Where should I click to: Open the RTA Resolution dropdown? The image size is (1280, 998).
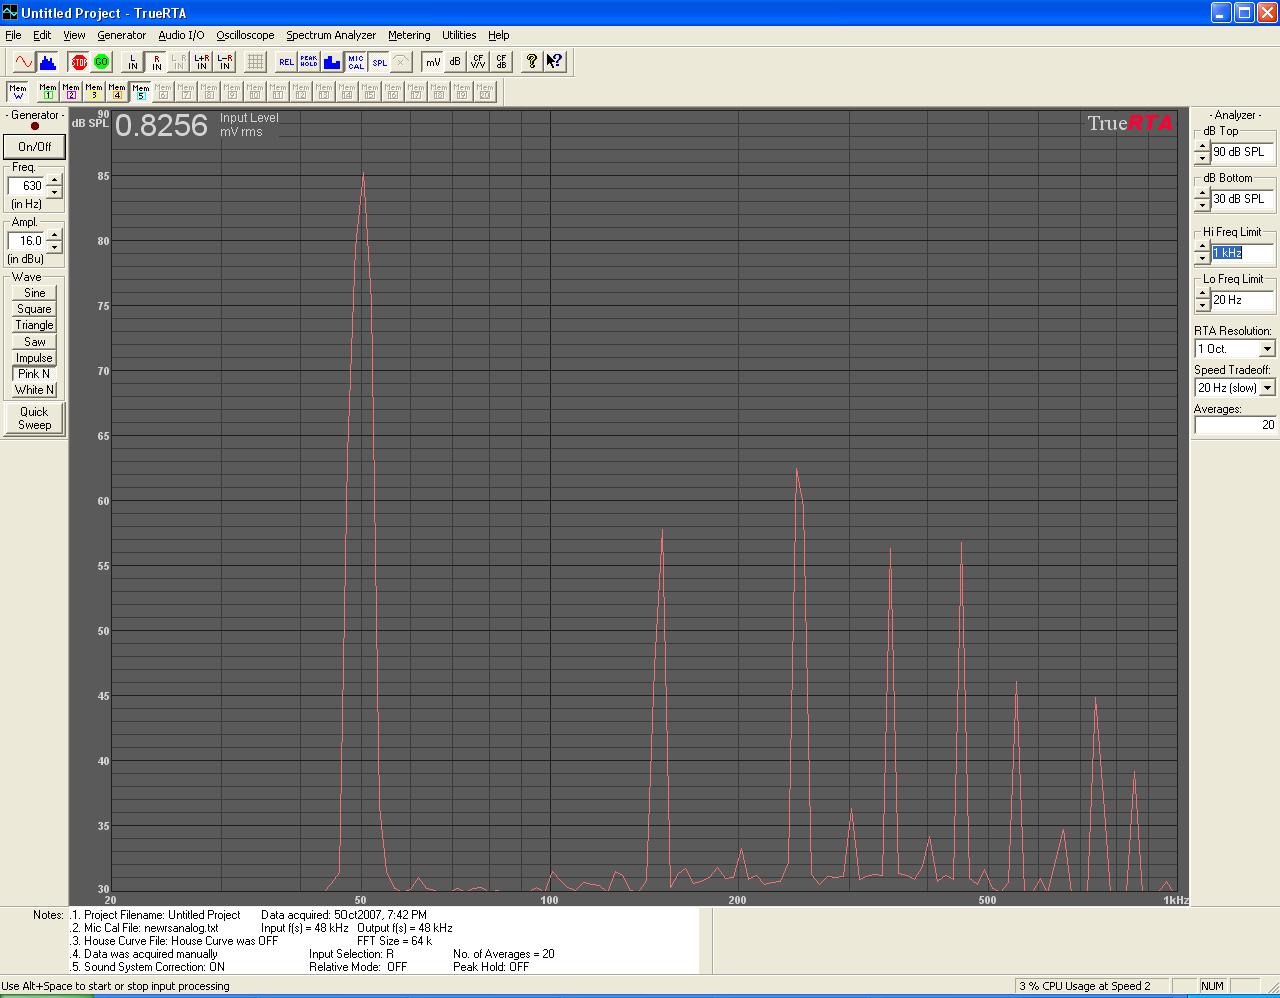(1267, 349)
